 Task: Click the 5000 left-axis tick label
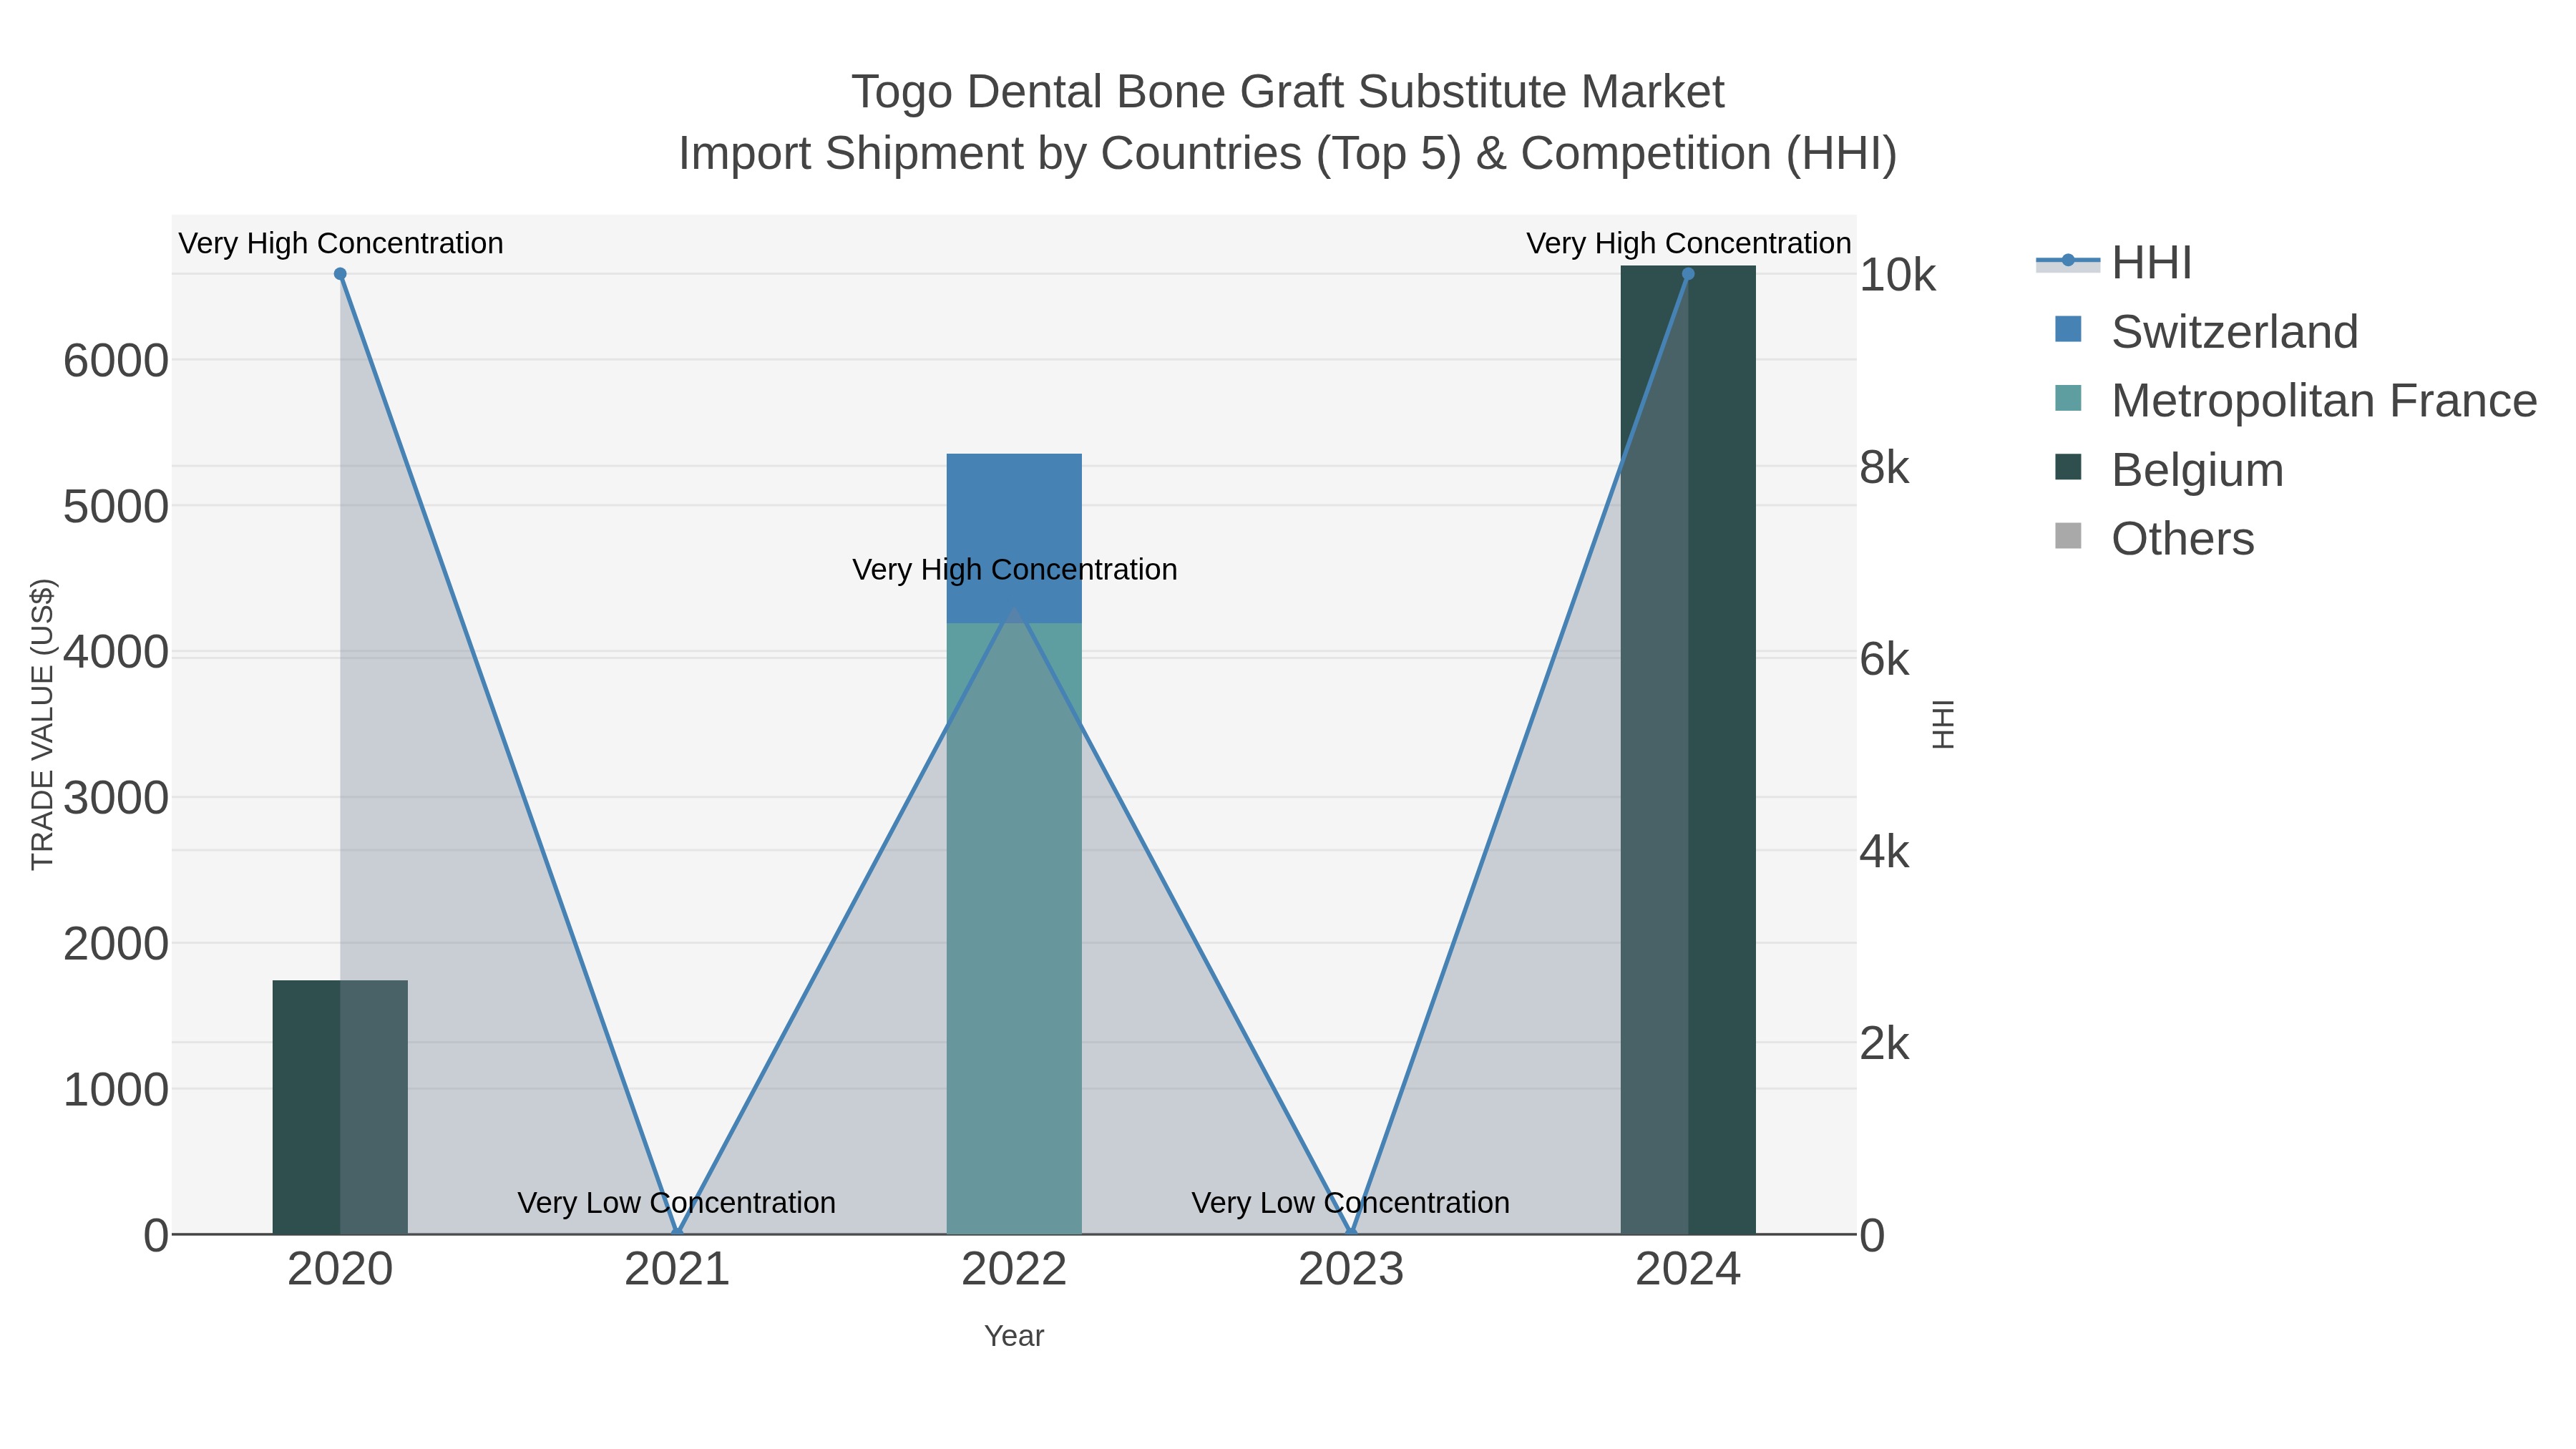pyautogui.click(x=116, y=507)
